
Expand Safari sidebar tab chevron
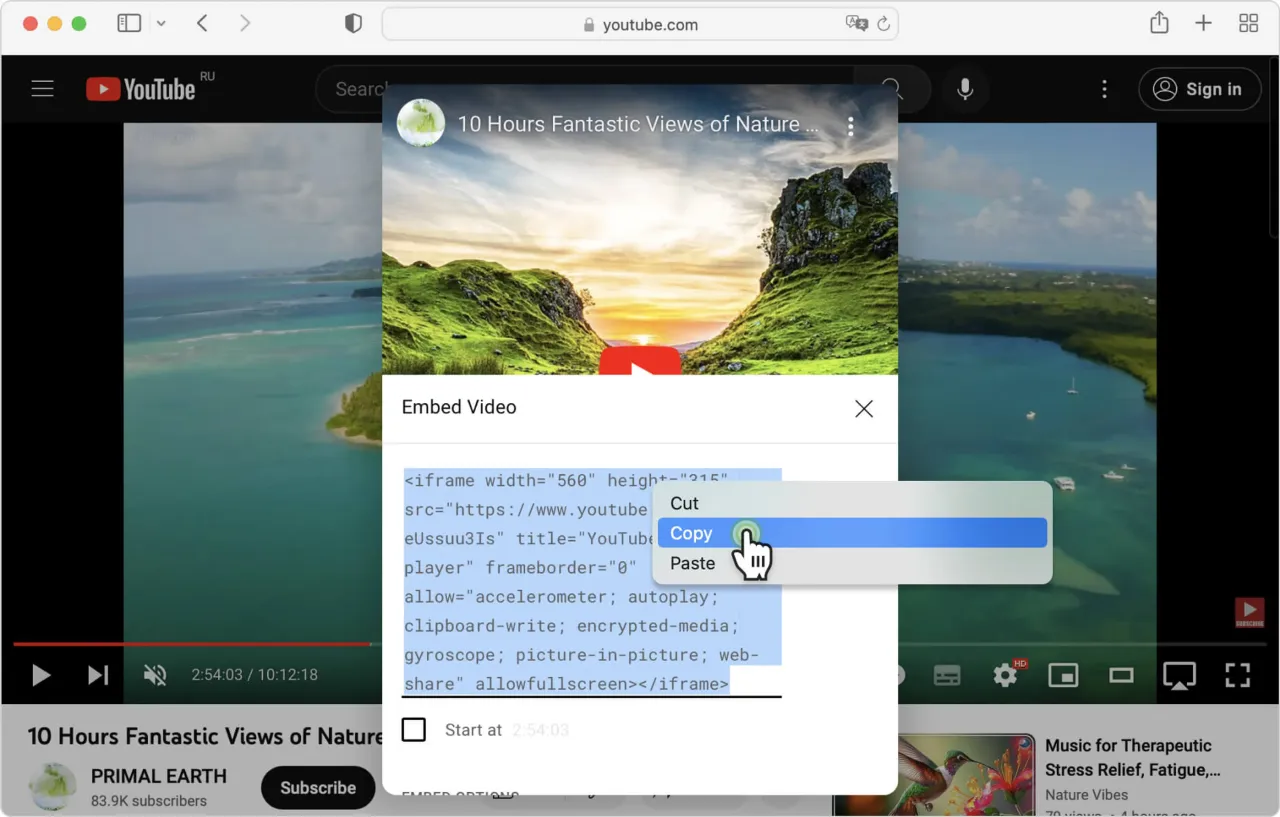162,22
